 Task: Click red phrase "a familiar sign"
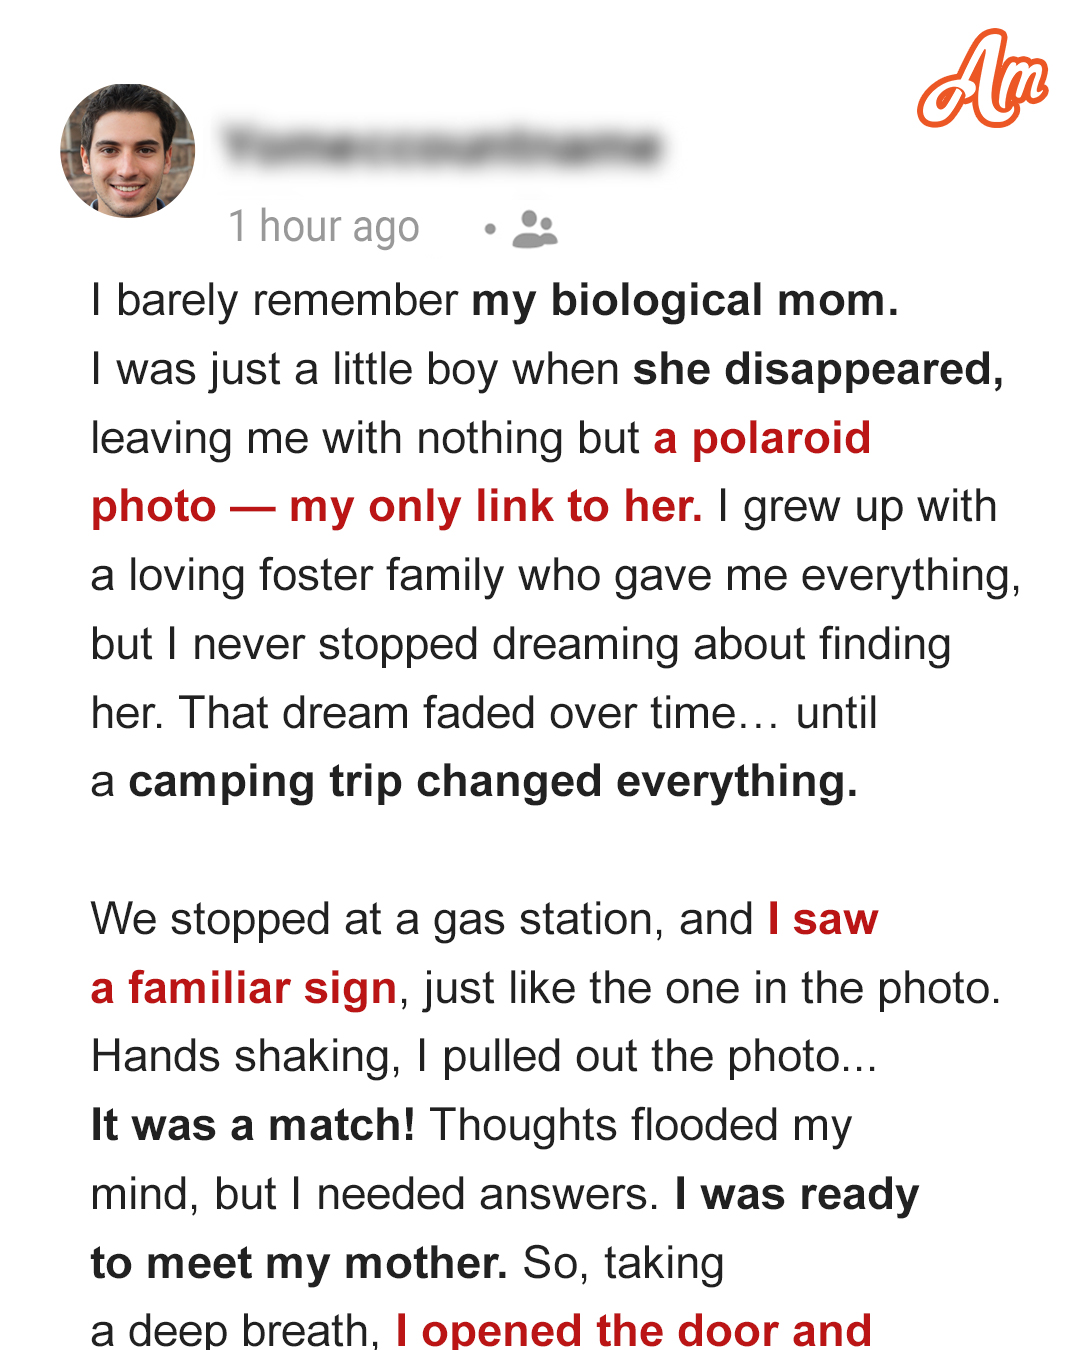tap(244, 989)
